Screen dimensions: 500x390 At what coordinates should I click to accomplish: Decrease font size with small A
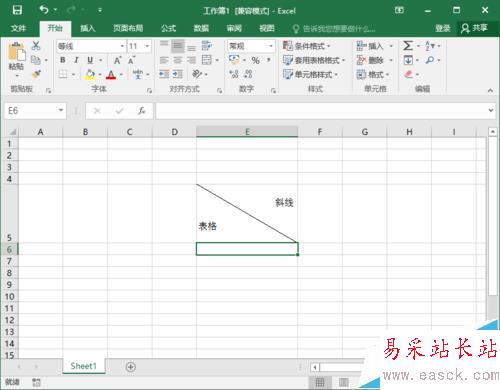(x=131, y=60)
